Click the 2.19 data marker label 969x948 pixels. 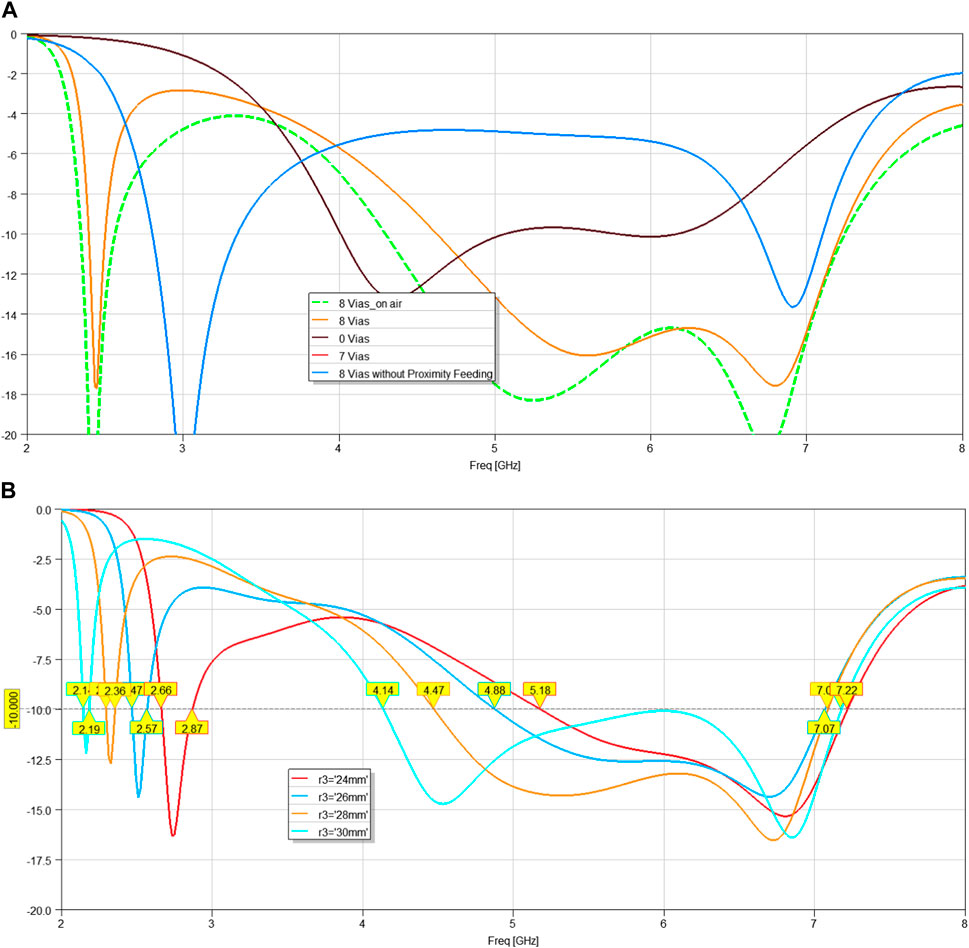coord(89,729)
